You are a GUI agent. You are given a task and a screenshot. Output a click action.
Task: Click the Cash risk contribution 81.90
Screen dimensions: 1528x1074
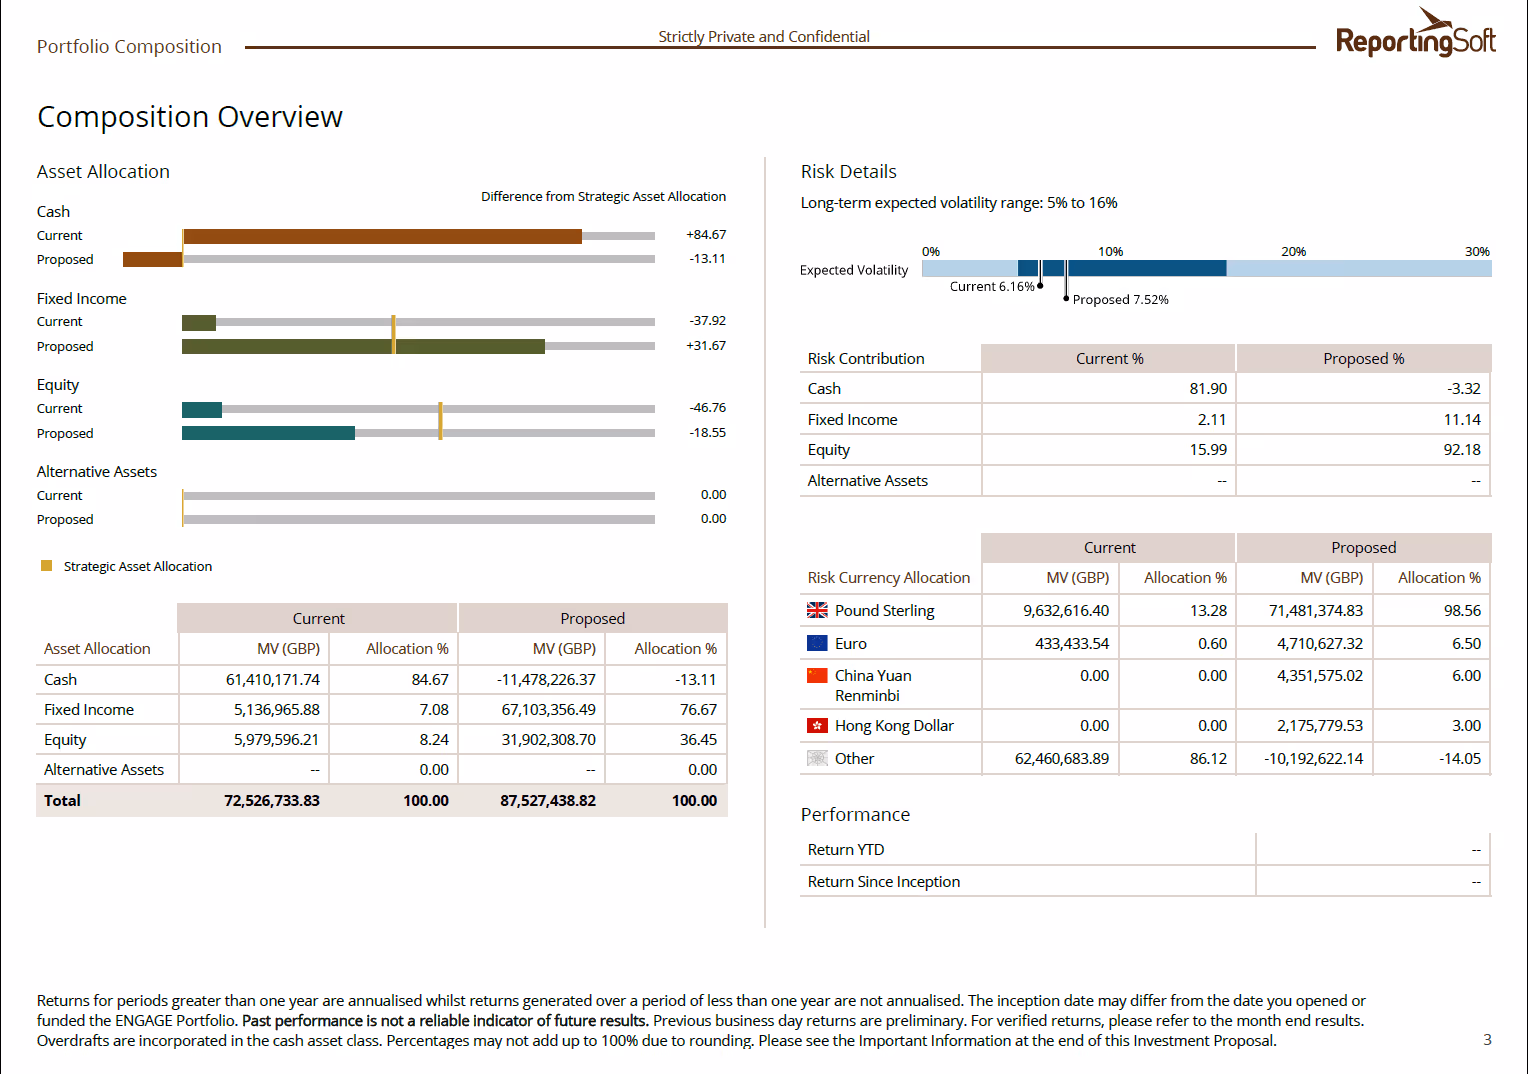[1208, 388]
